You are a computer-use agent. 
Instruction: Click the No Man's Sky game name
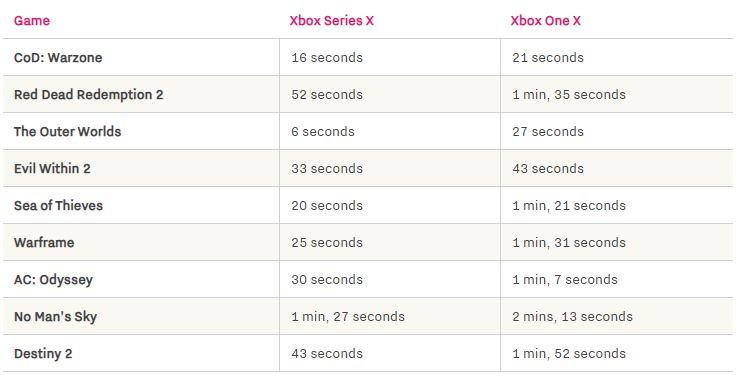pyautogui.click(x=55, y=316)
